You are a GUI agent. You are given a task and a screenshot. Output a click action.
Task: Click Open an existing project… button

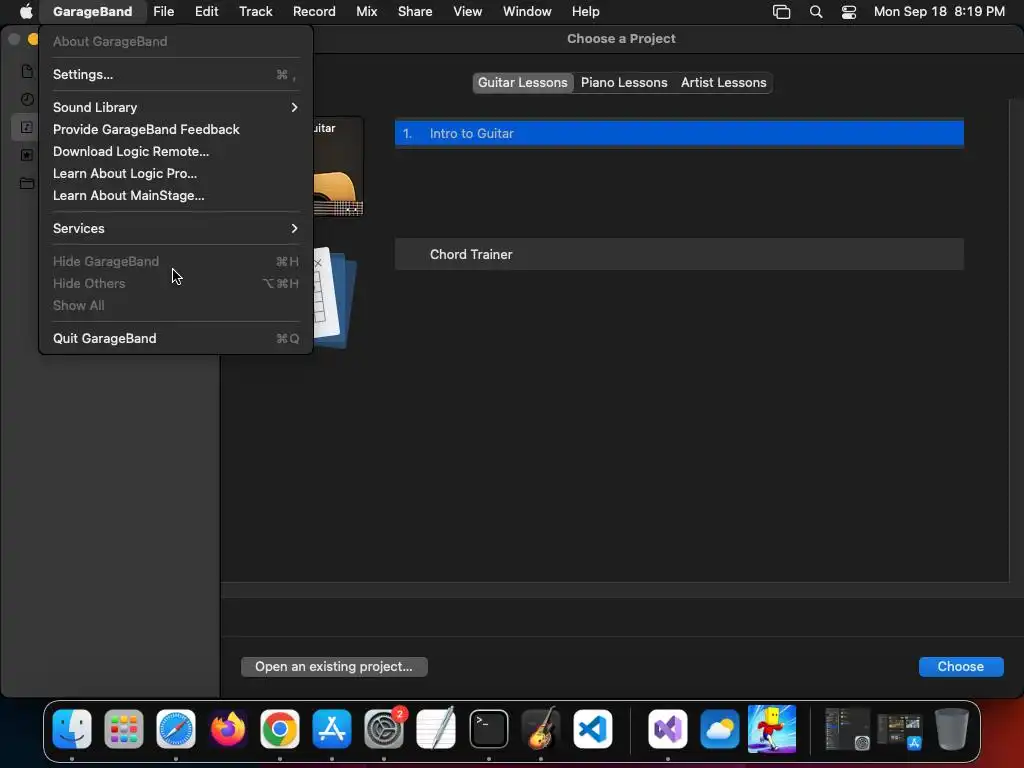point(334,667)
